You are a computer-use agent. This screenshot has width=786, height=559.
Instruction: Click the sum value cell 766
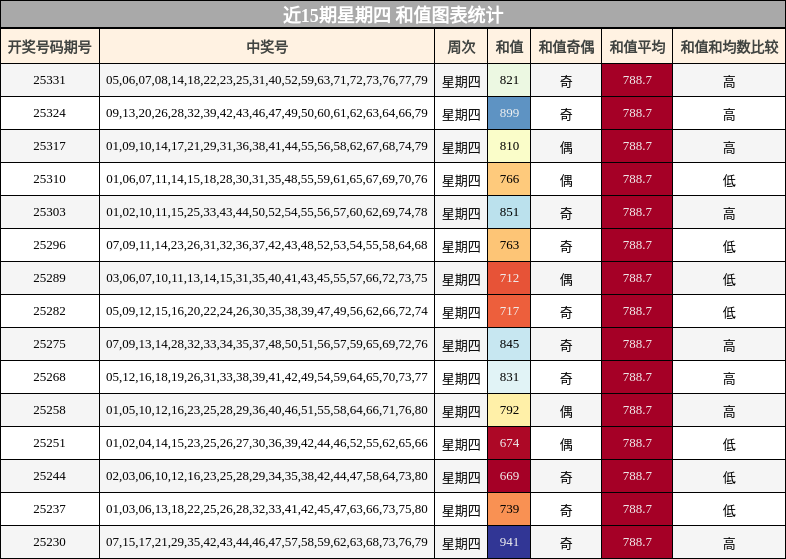click(509, 179)
